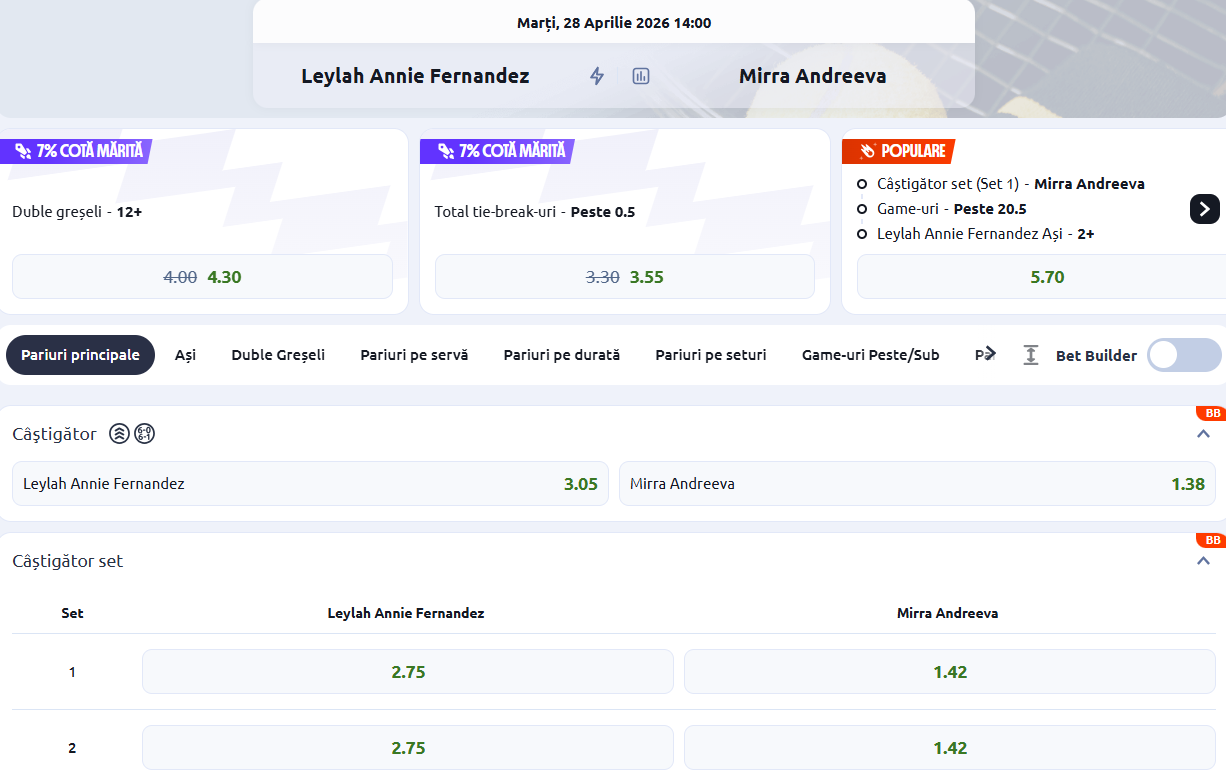Viewport: 1226px width, 770px height.
Task: Select boosted odds 4.30 for Duble greșeli 12+
Action: click(x=202, y=277)
